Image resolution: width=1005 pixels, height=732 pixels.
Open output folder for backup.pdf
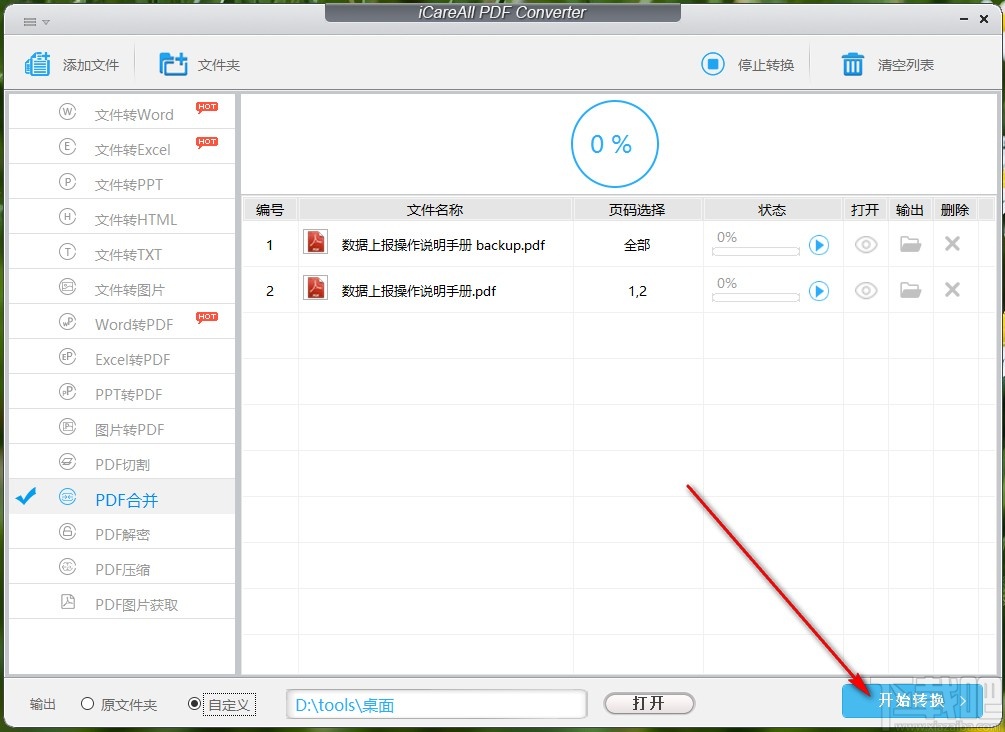point(910,244)
